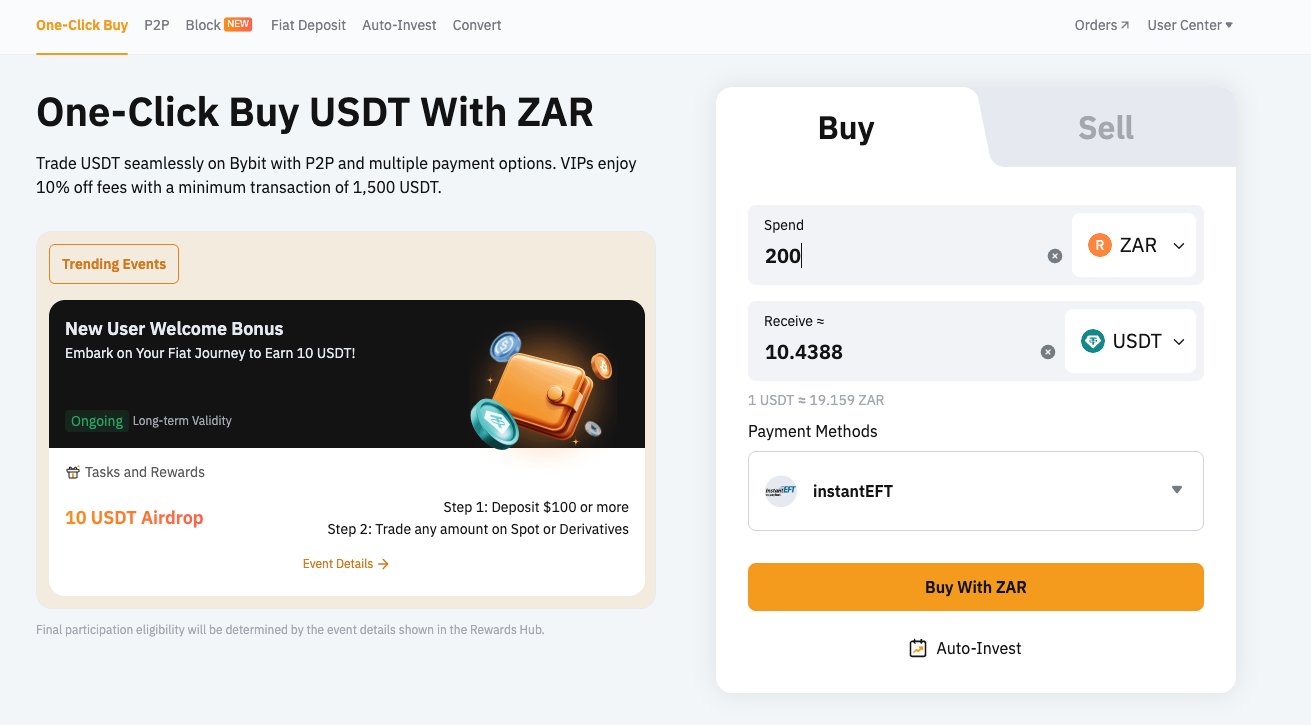The width and height of the screenshot is (1311, 727).
Task: Open the USDT coin dropdown
Action: (1178, 342)
